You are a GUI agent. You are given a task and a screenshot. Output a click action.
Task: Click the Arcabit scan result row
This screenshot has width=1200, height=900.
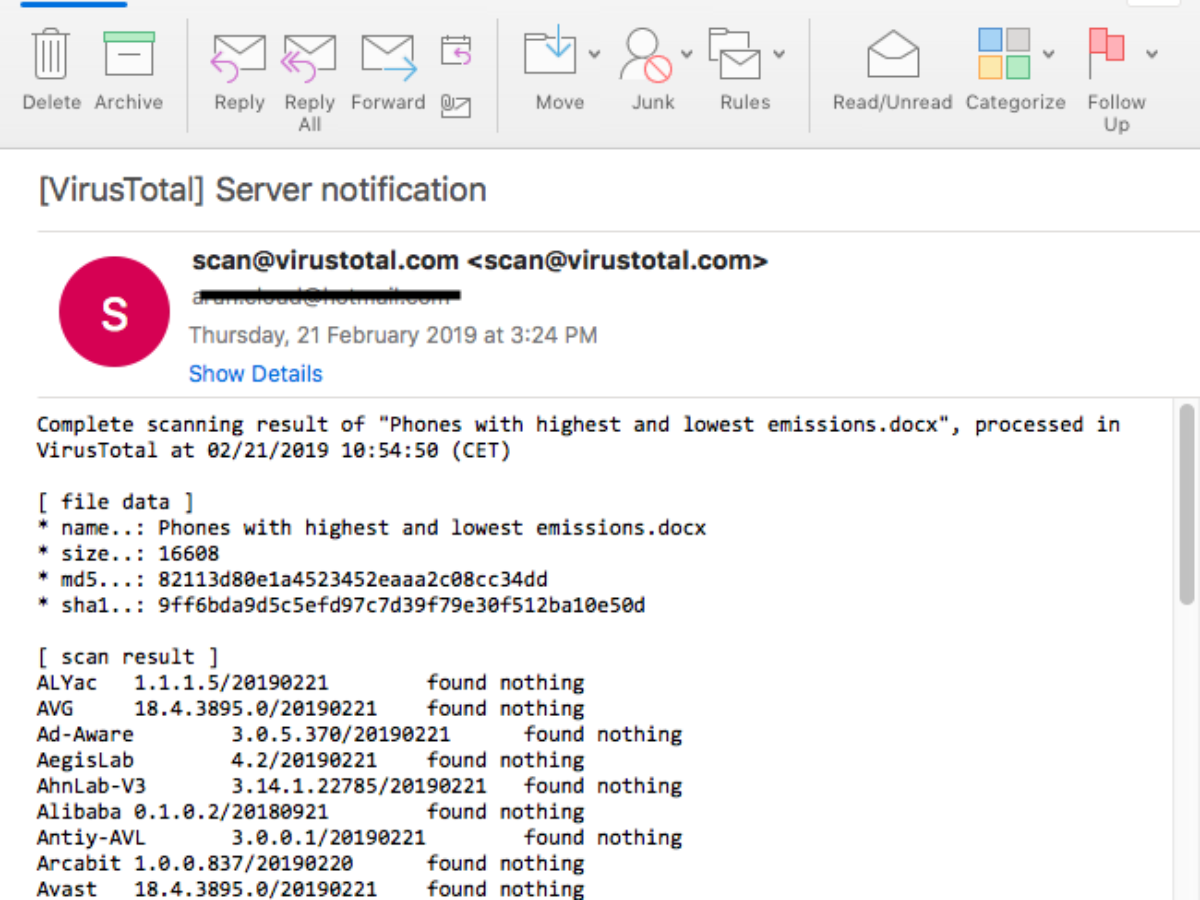click(310, 864)
